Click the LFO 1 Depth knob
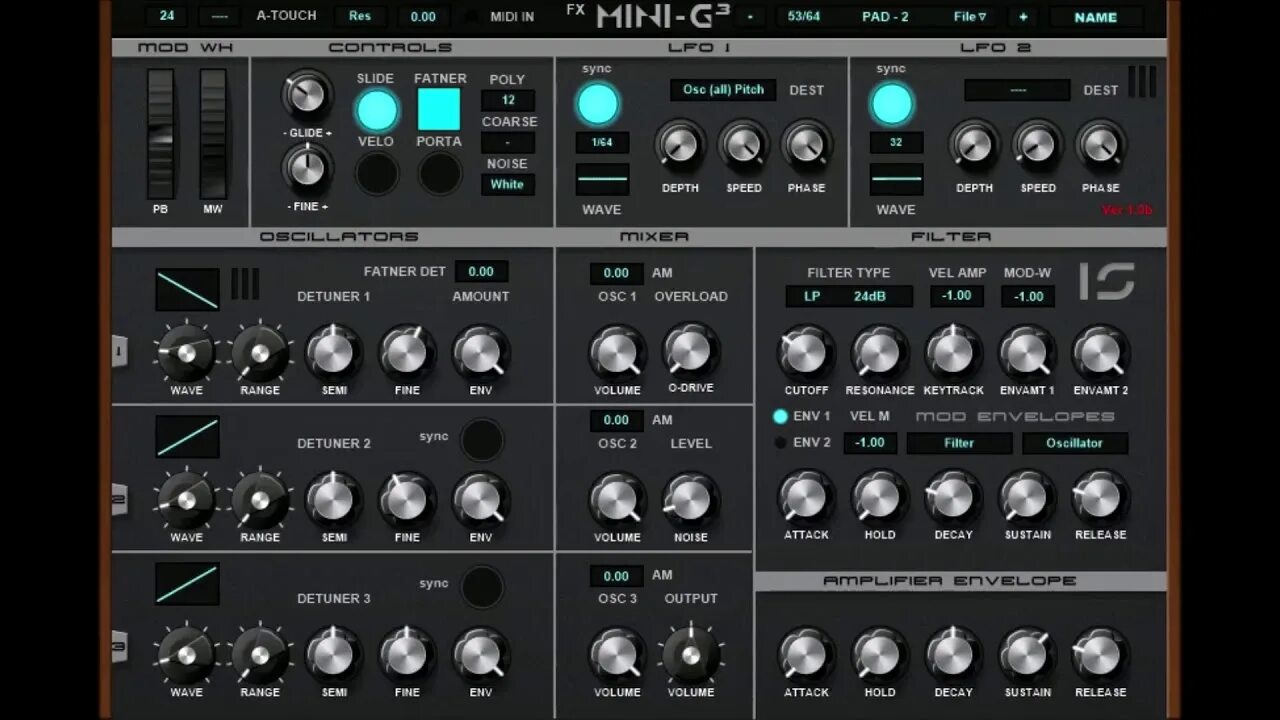Viewport: 1280px width, 720px height. click(680, 147)
